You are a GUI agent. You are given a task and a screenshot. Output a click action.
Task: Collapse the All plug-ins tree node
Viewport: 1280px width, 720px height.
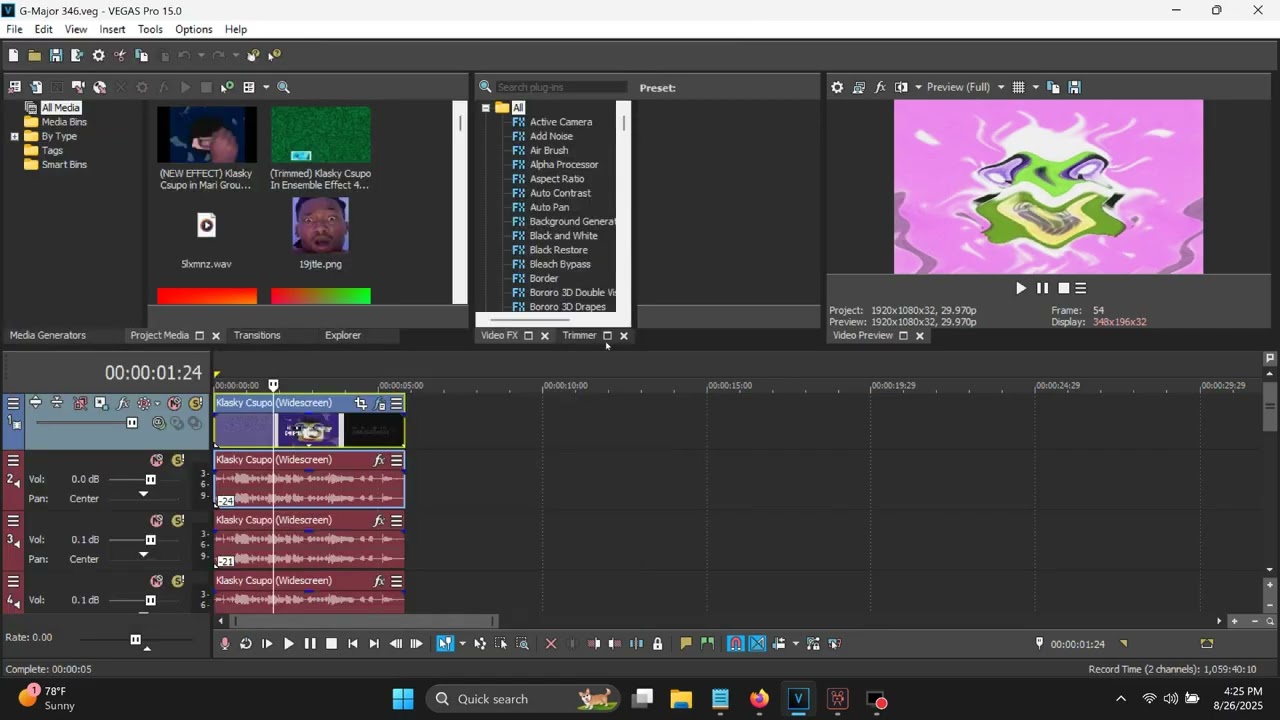tap(485, 108)
